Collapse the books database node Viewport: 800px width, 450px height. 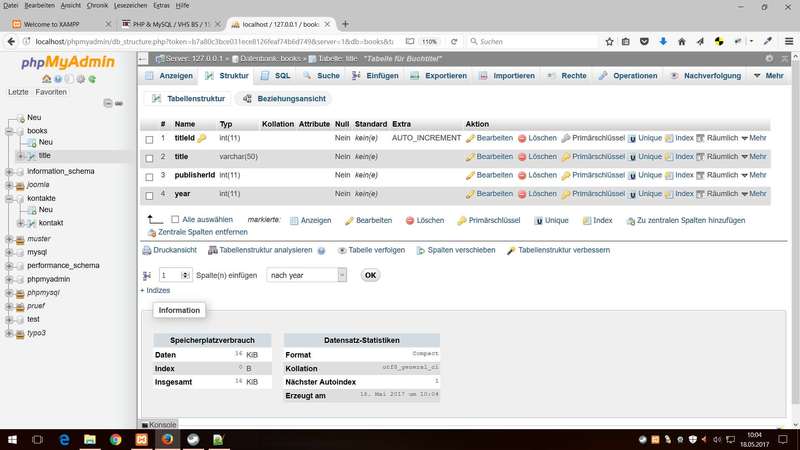[9, 131]
